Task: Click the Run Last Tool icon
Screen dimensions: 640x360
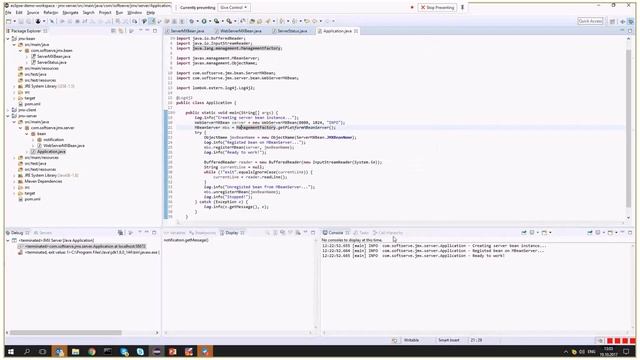Action: coord(229,21)
